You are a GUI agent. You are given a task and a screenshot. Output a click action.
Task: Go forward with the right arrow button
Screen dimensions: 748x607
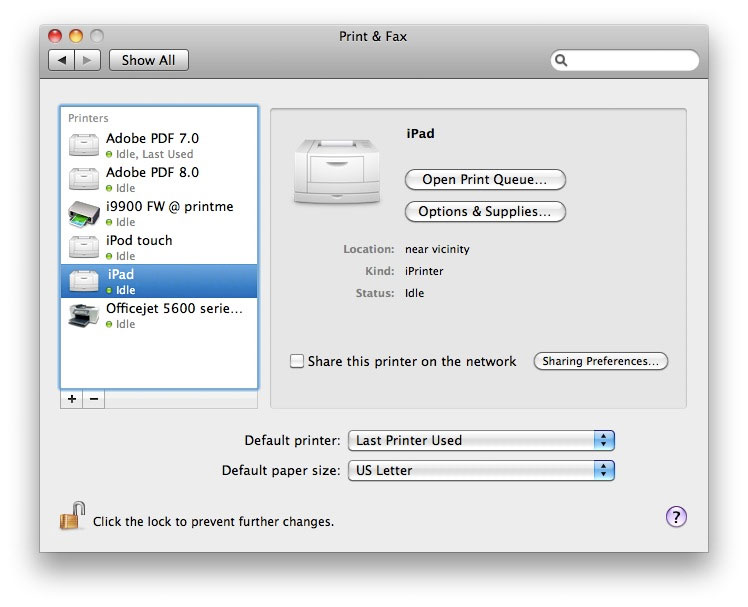(87, 60)
